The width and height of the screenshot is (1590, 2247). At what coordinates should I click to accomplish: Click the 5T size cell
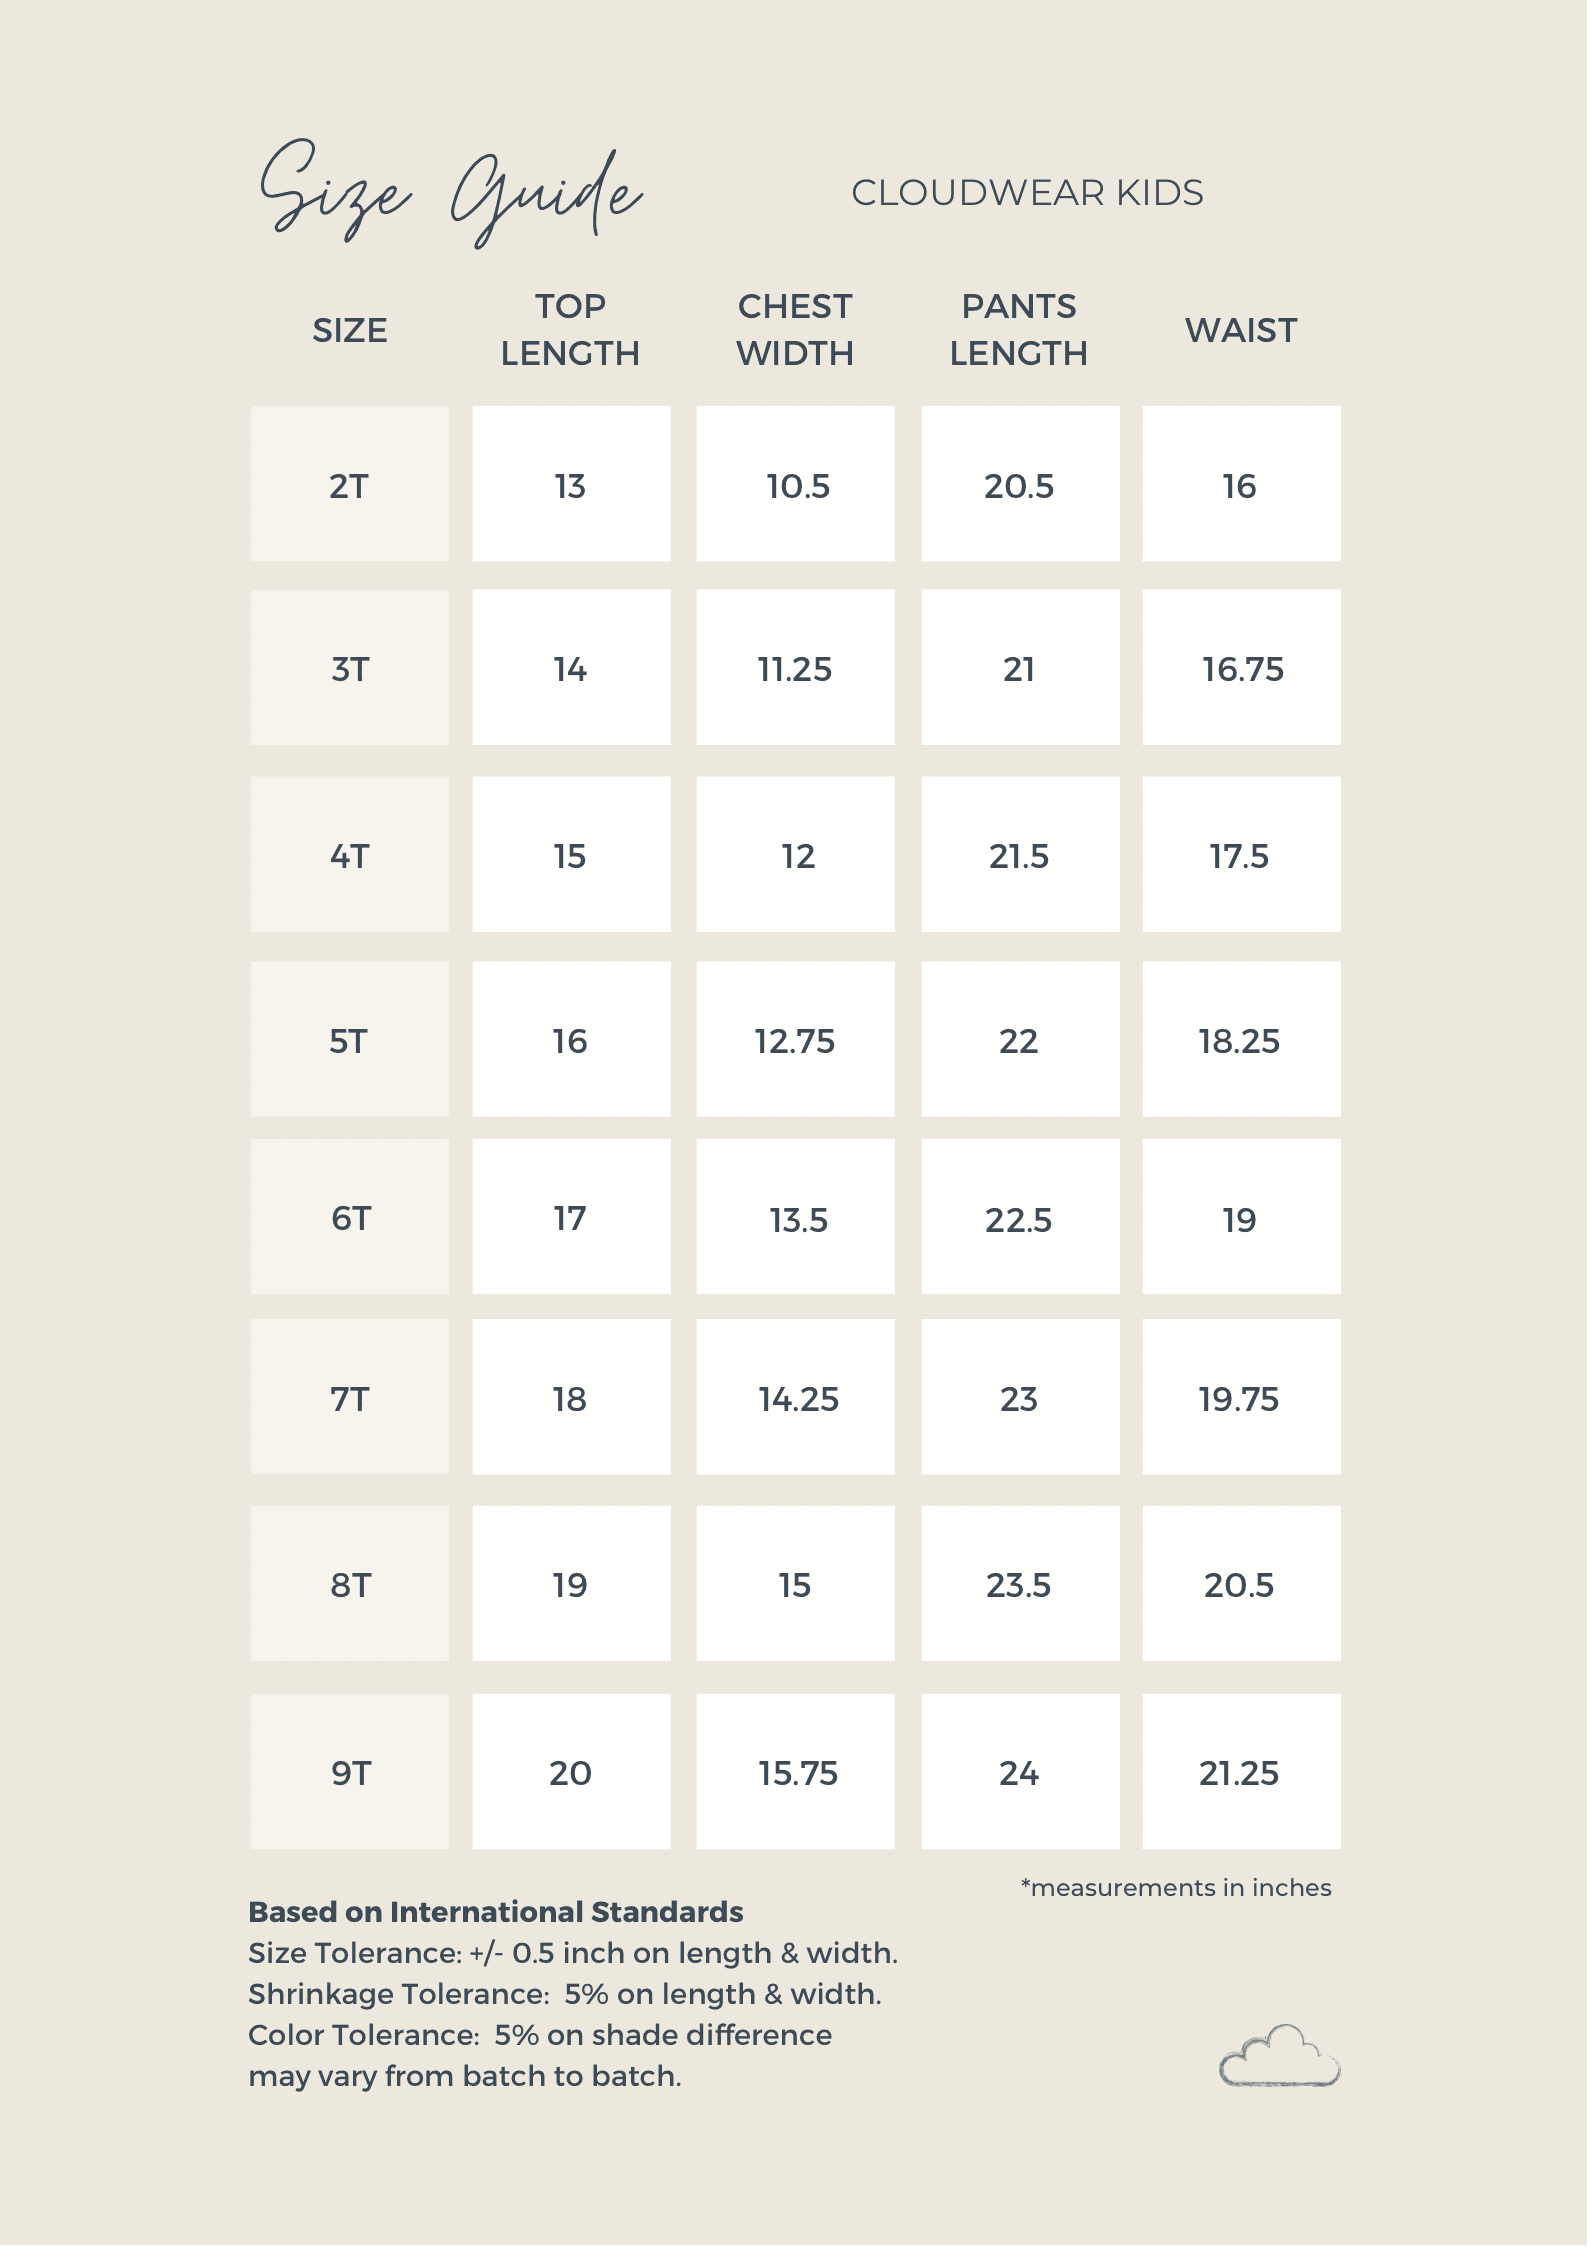350,1040
